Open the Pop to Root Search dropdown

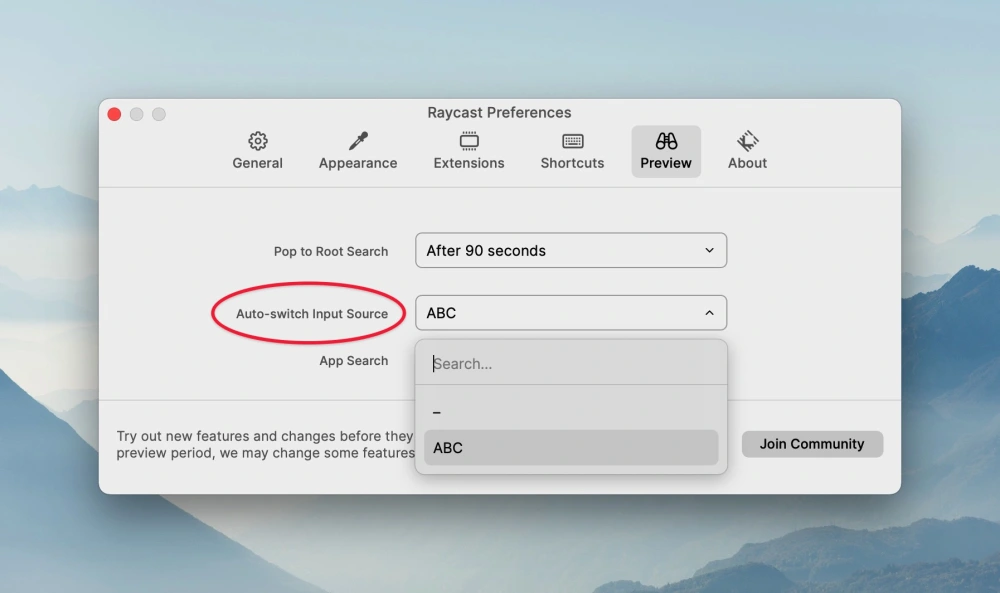571,250
